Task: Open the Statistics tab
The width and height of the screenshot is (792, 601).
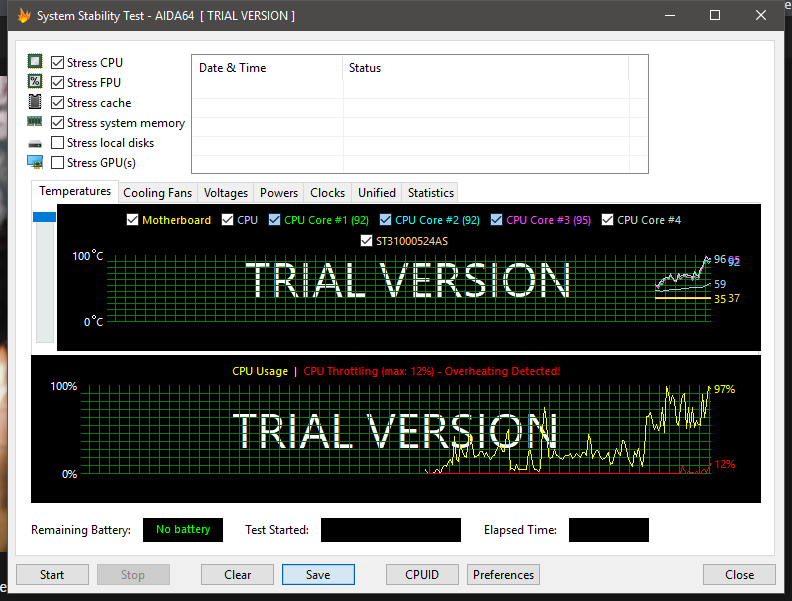Action: coord(430,193)
